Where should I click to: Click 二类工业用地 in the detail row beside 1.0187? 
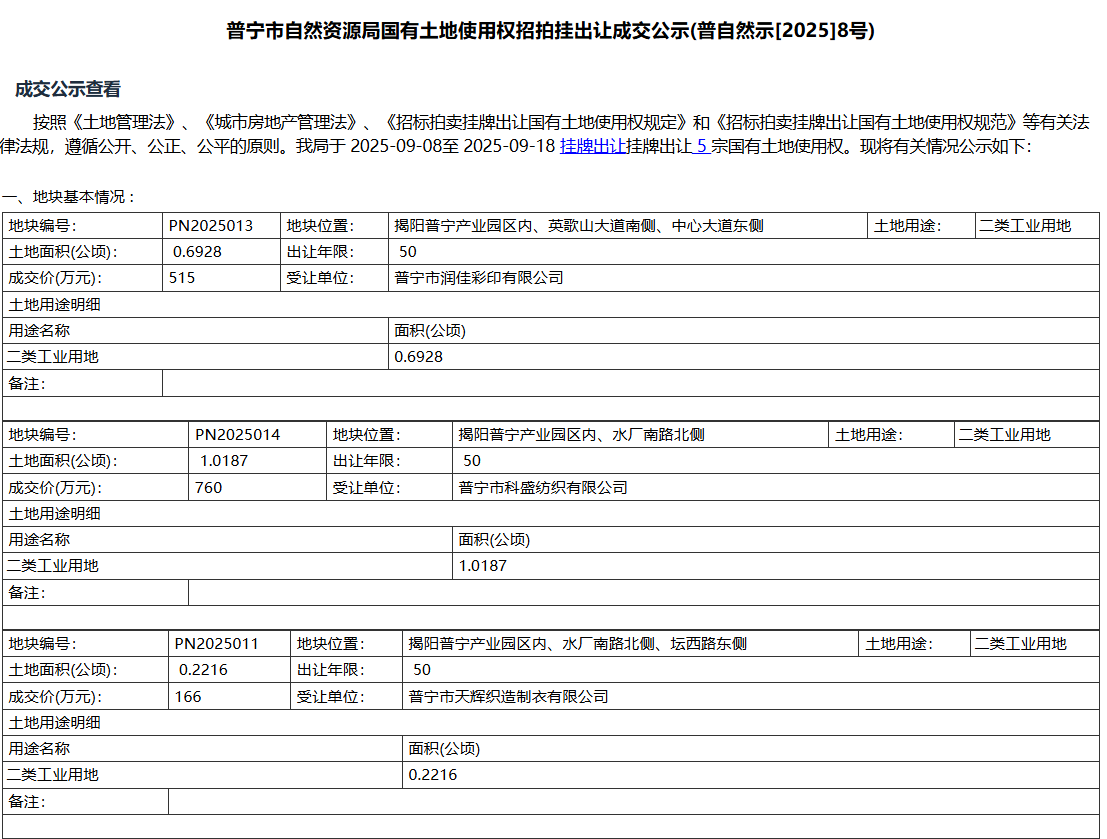52,566
